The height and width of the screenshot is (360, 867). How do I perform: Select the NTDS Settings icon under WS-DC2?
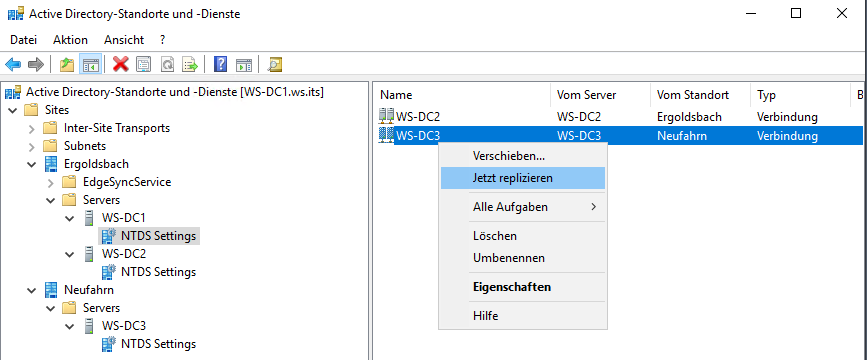click(x=109, y=272)
